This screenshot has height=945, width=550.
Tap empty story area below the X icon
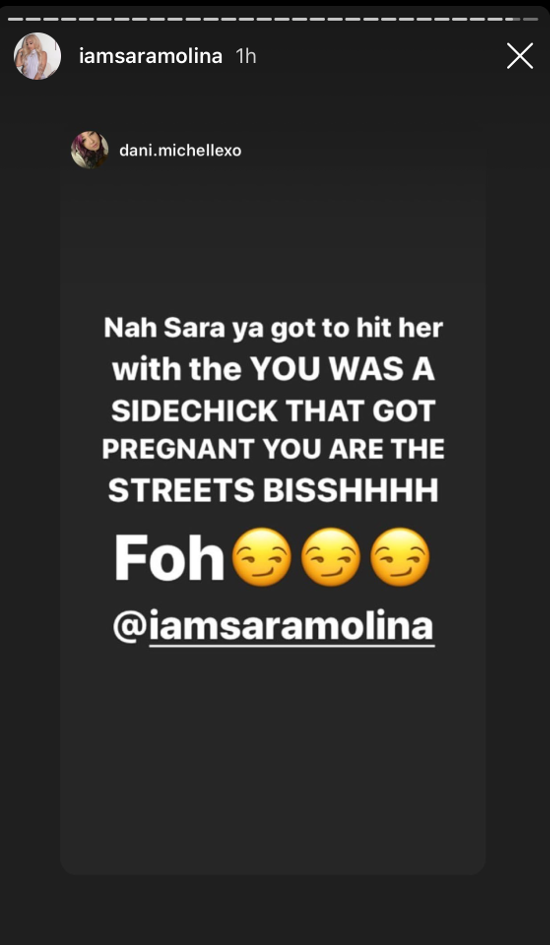pyautogui.click(x=518, y=241)
